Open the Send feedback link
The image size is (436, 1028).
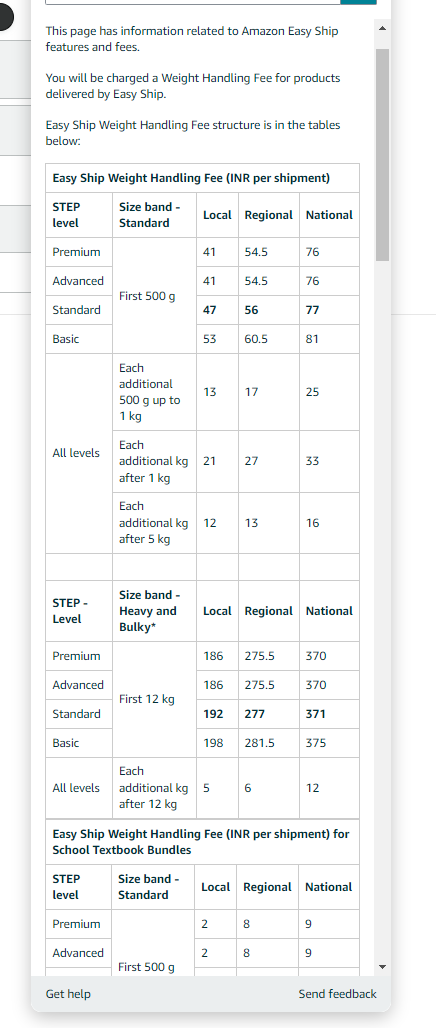click(x=338, y=994)
